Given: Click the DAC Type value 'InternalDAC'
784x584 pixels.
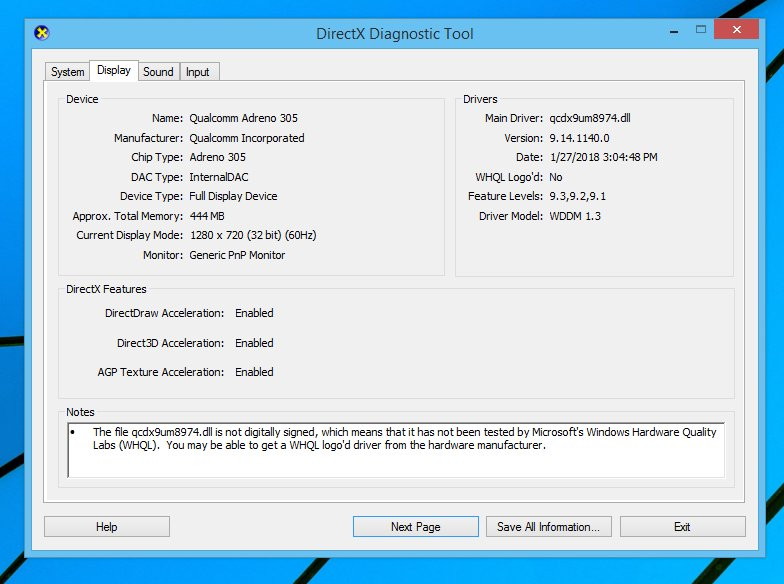Looking at the screenshot, I should point(218,177).
